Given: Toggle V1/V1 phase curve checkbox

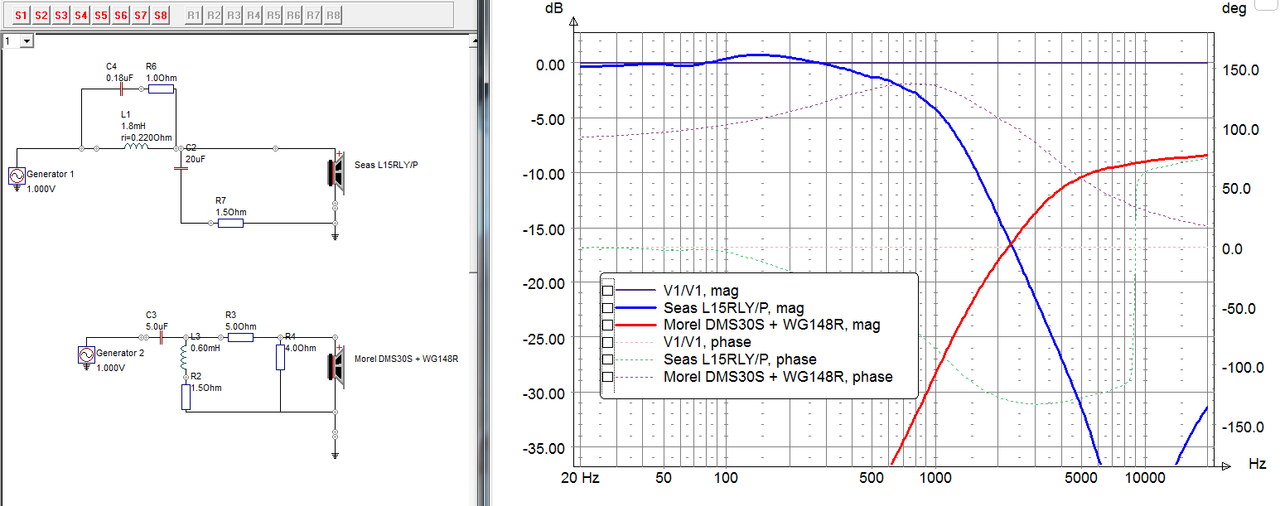Looking at the screenshot, I should 607,342.
